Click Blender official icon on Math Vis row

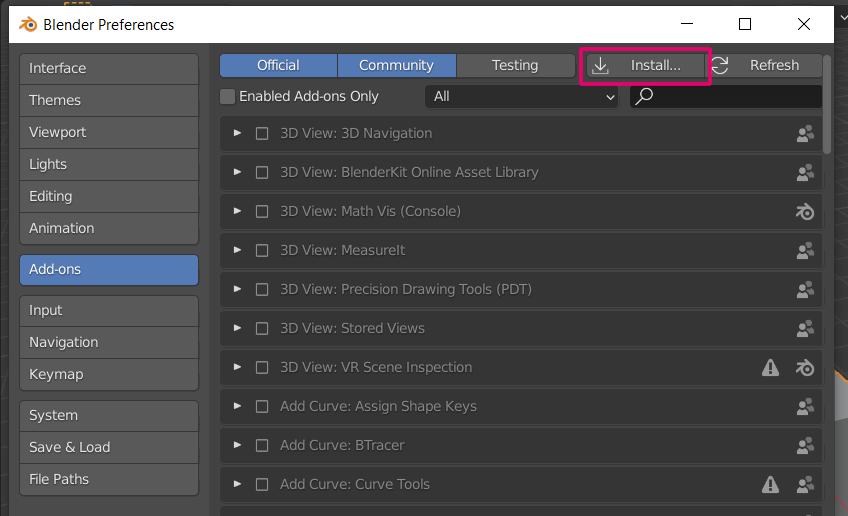[805, 211]
